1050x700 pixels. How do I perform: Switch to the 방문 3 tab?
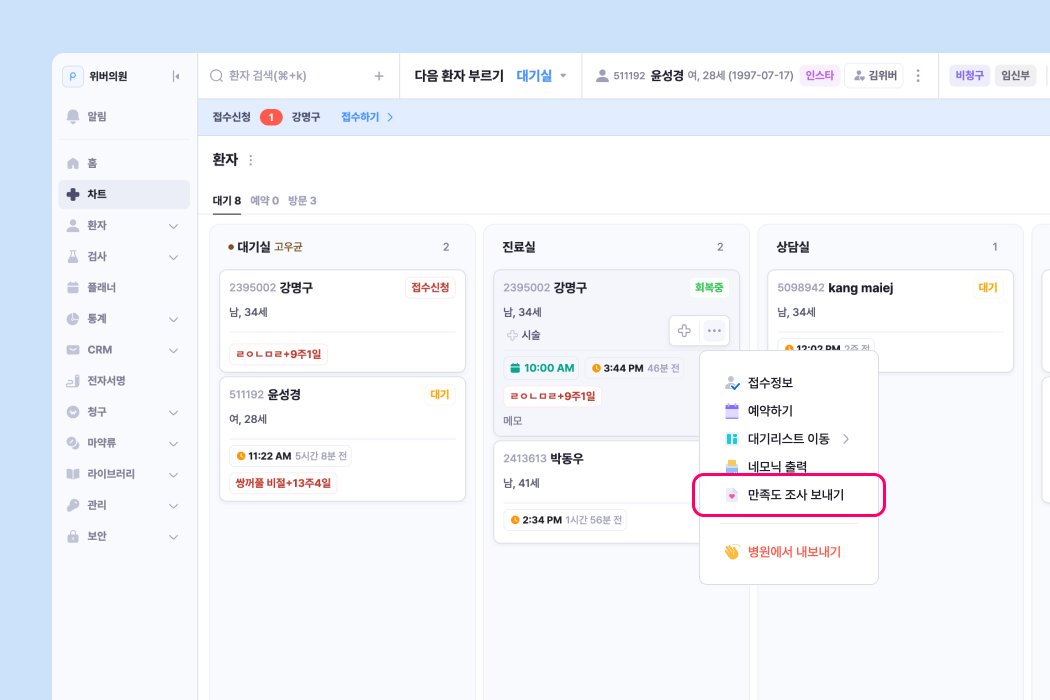[302, 201]
